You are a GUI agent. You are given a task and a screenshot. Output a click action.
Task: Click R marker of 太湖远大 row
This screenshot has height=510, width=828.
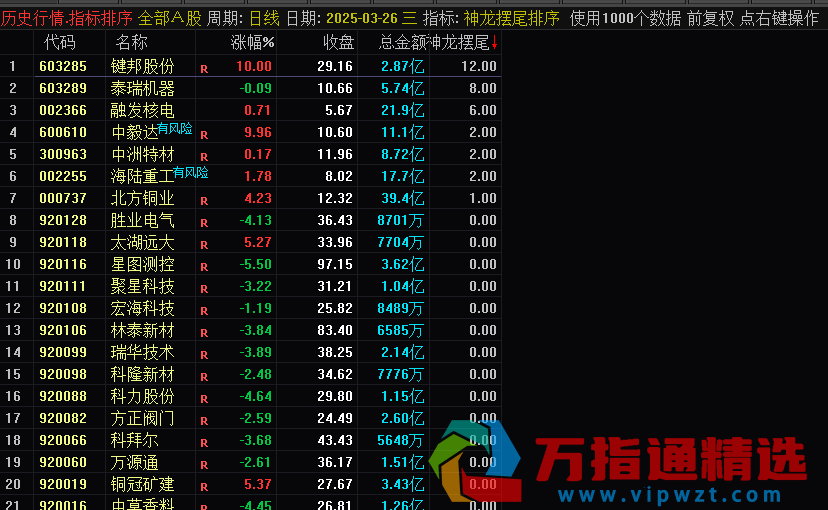click(204, 245)
